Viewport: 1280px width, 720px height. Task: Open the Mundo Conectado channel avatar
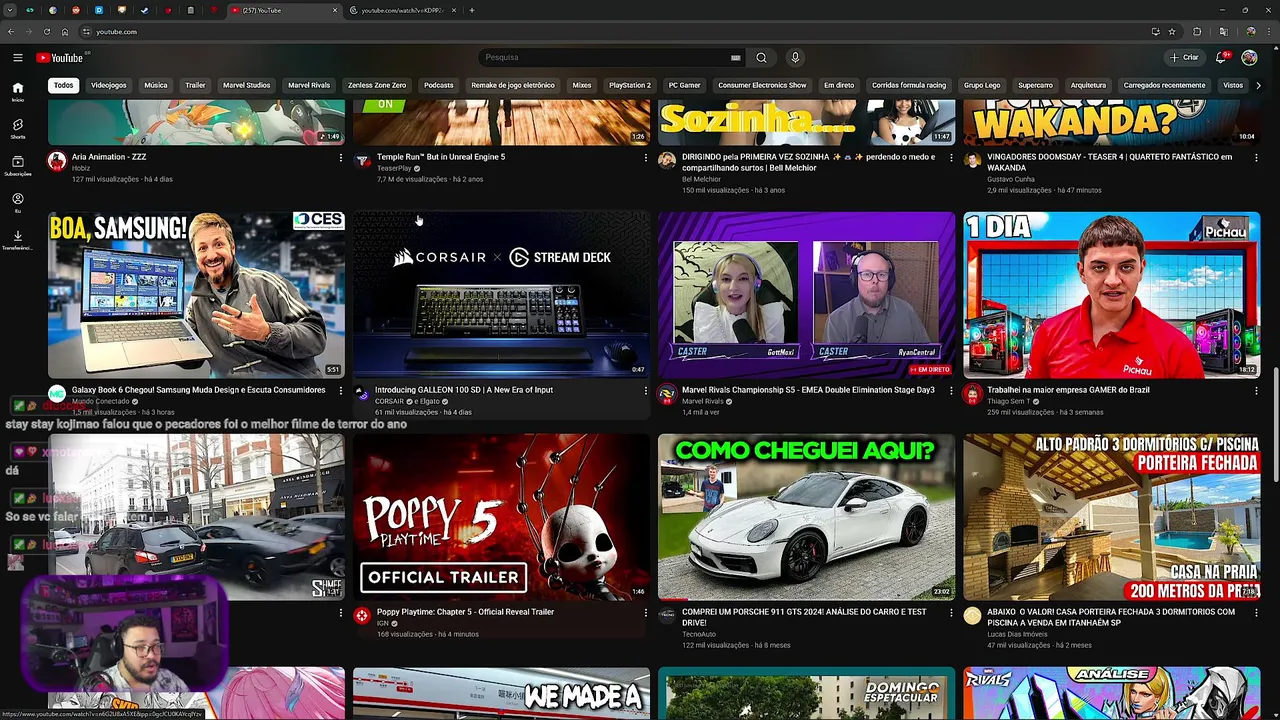pos(57,394)
